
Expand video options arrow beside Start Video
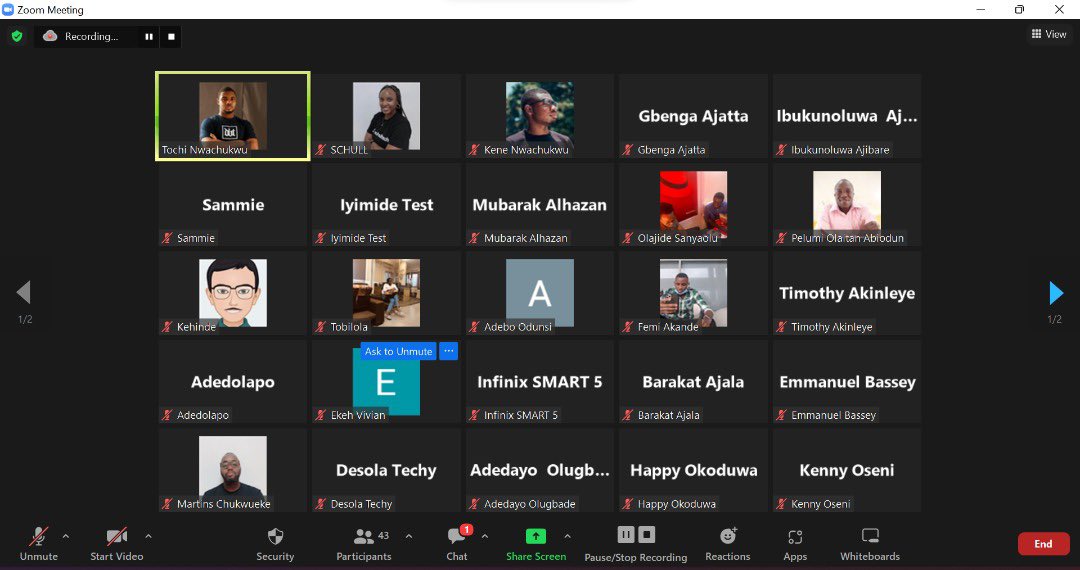(148, 536)
